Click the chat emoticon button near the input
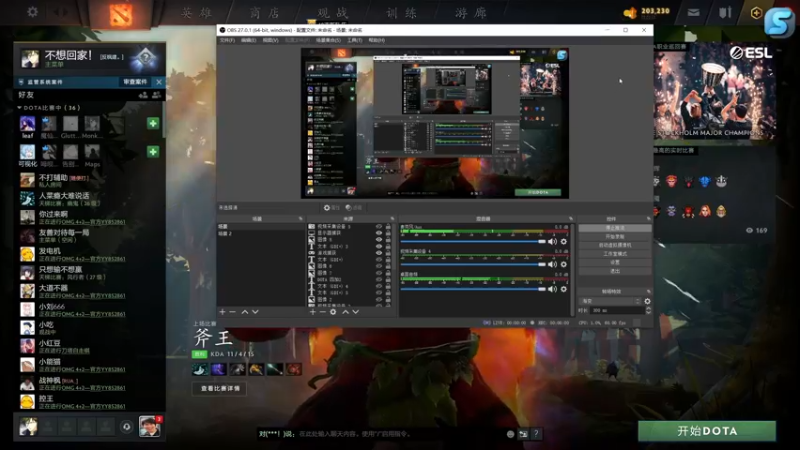Viewport: 800px width, 450px height. [x=510, y=434]
